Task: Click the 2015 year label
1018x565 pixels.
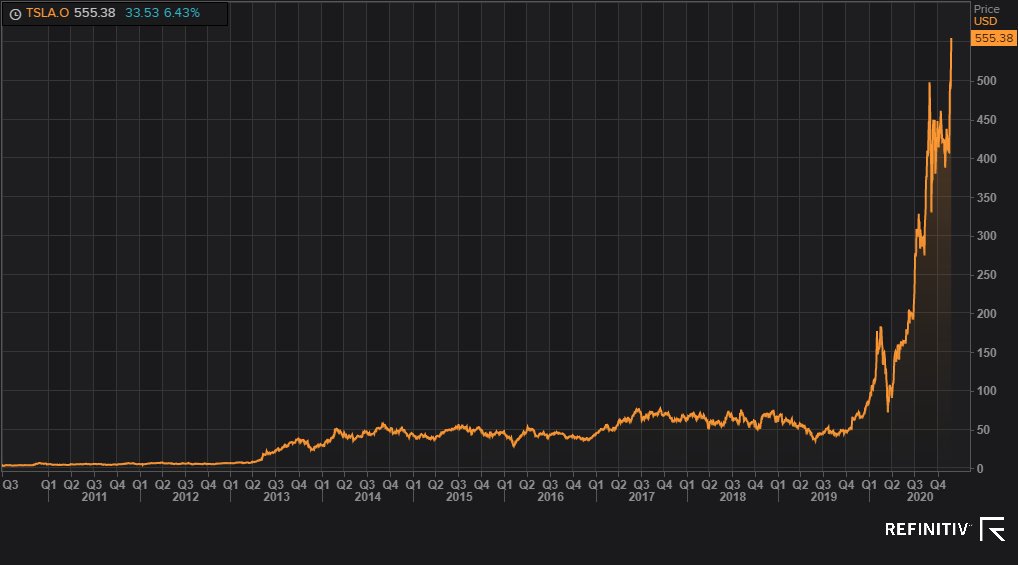Action: click(459, 497)
